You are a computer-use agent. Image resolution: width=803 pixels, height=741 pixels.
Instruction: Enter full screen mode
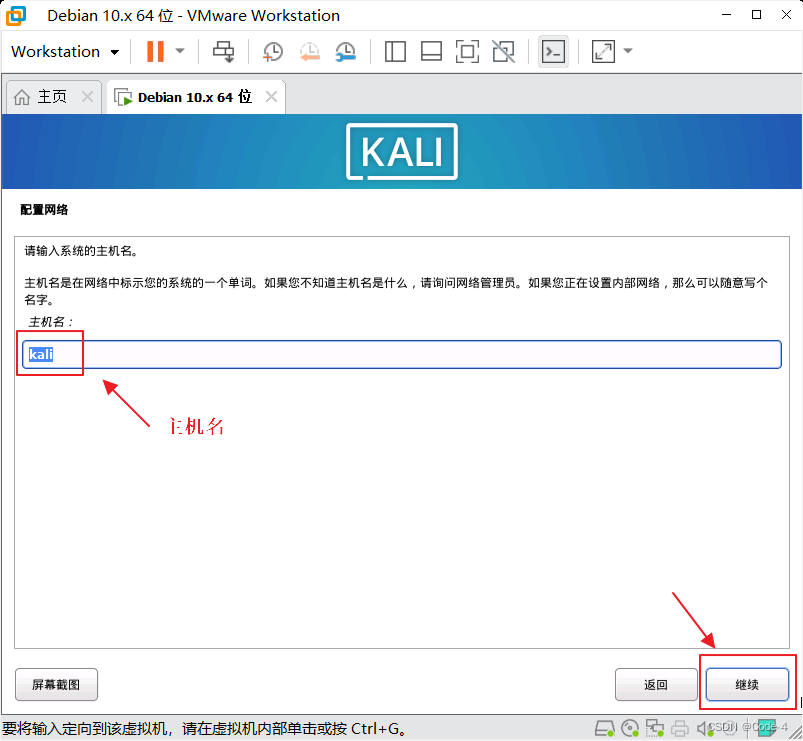click(467, 51)
